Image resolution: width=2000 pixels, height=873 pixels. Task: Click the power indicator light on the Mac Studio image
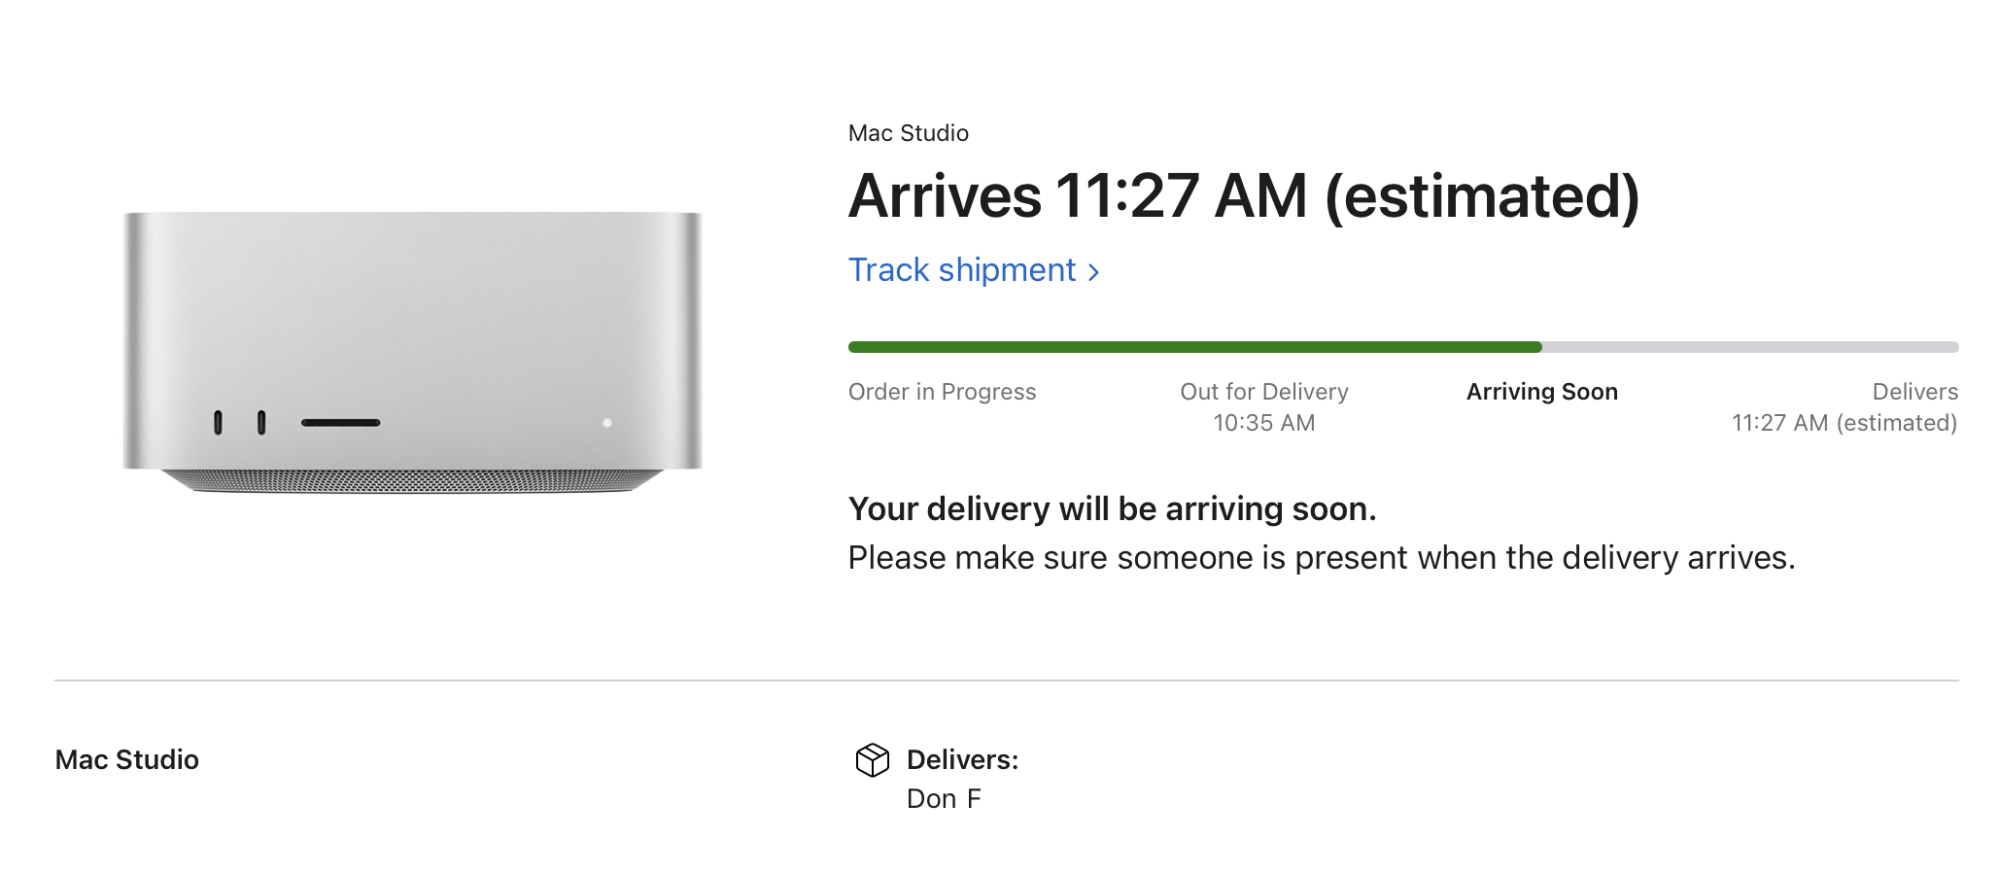point(607,423)
